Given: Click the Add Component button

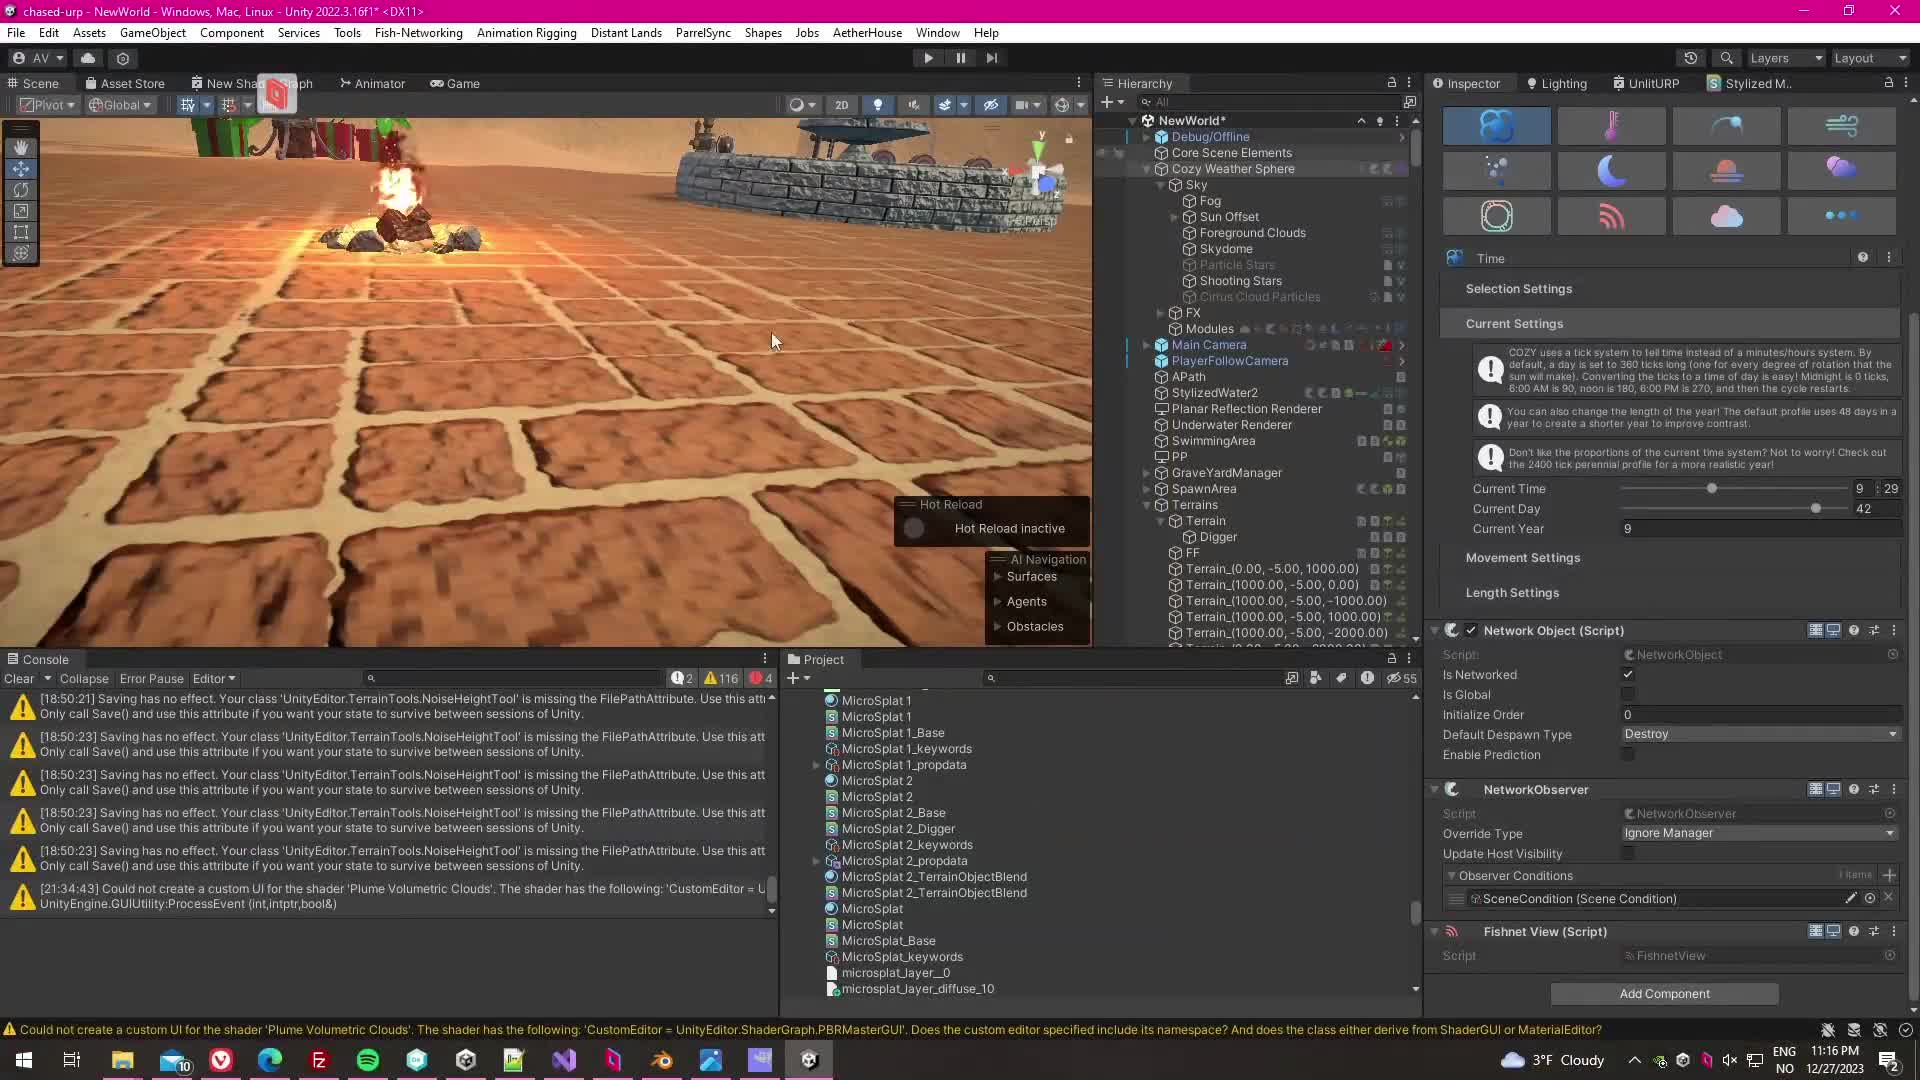Looking at the screenshot, I should 1664,994.
